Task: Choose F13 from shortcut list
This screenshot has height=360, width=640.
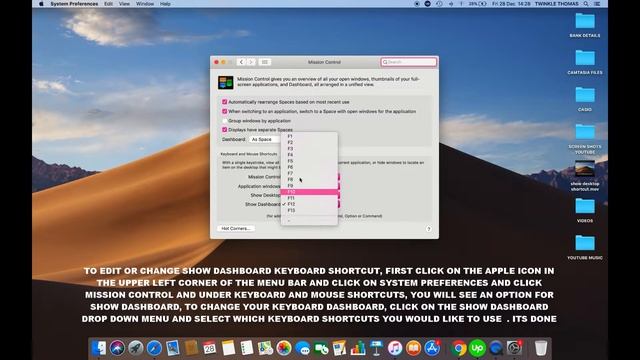Action: point(309,210)
